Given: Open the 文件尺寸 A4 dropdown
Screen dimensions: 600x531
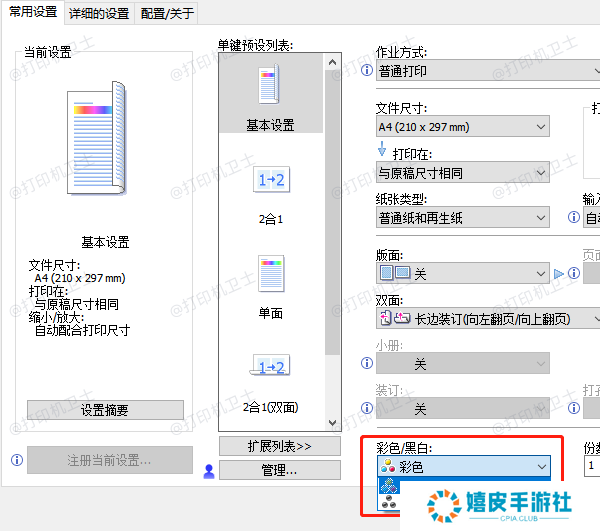Looking at the screenshot, I should (x=463, y=126).
